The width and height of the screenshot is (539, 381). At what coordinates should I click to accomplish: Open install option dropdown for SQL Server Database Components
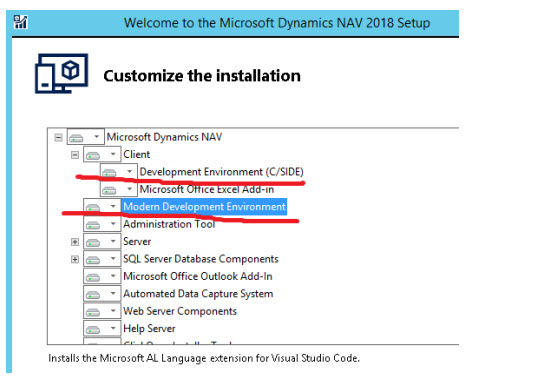102,259
